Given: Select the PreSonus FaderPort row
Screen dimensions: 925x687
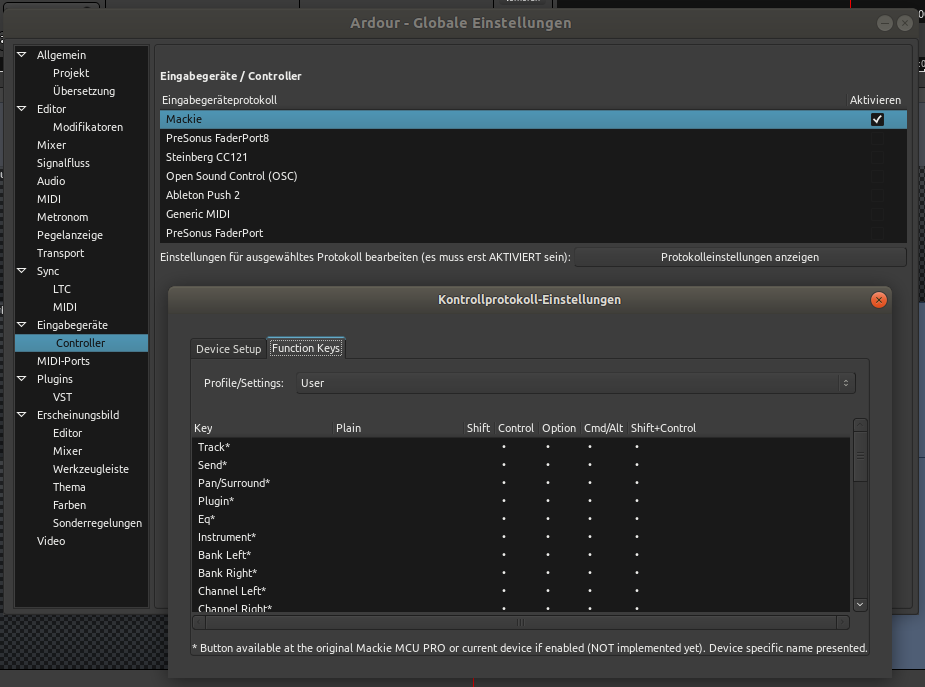Looking at the screenshot, I should point(533,233).
